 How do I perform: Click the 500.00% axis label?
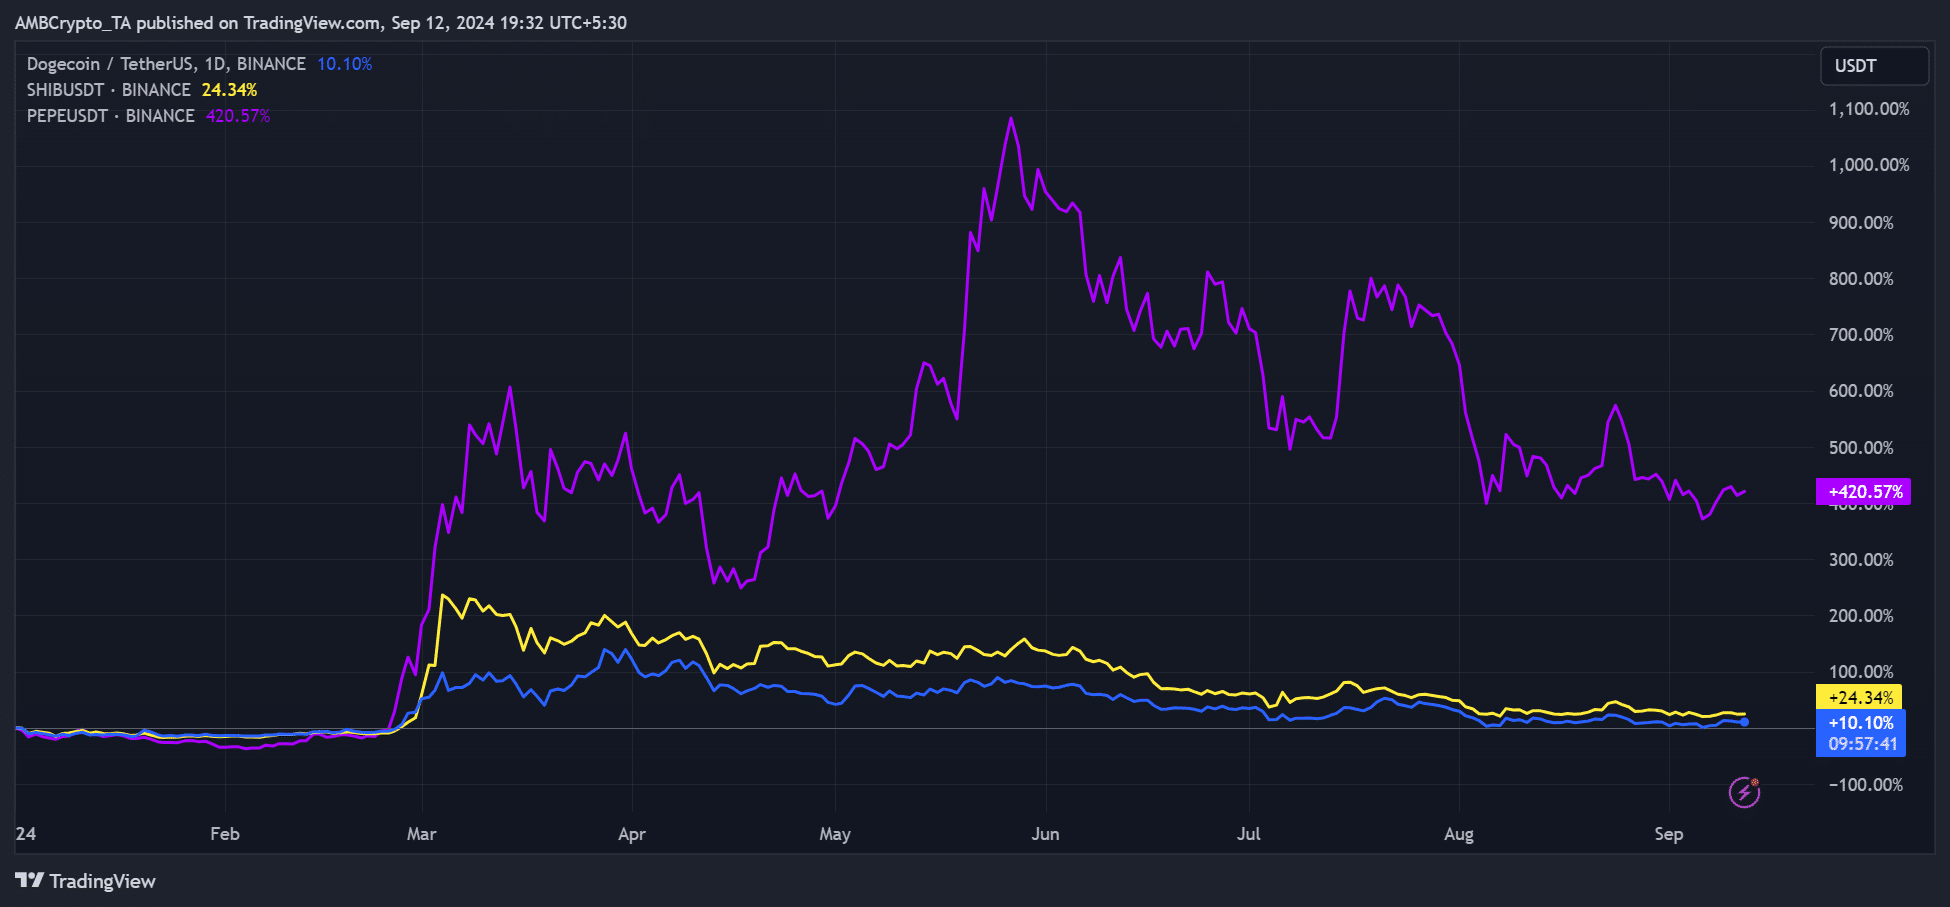(x=1861, y=447)
